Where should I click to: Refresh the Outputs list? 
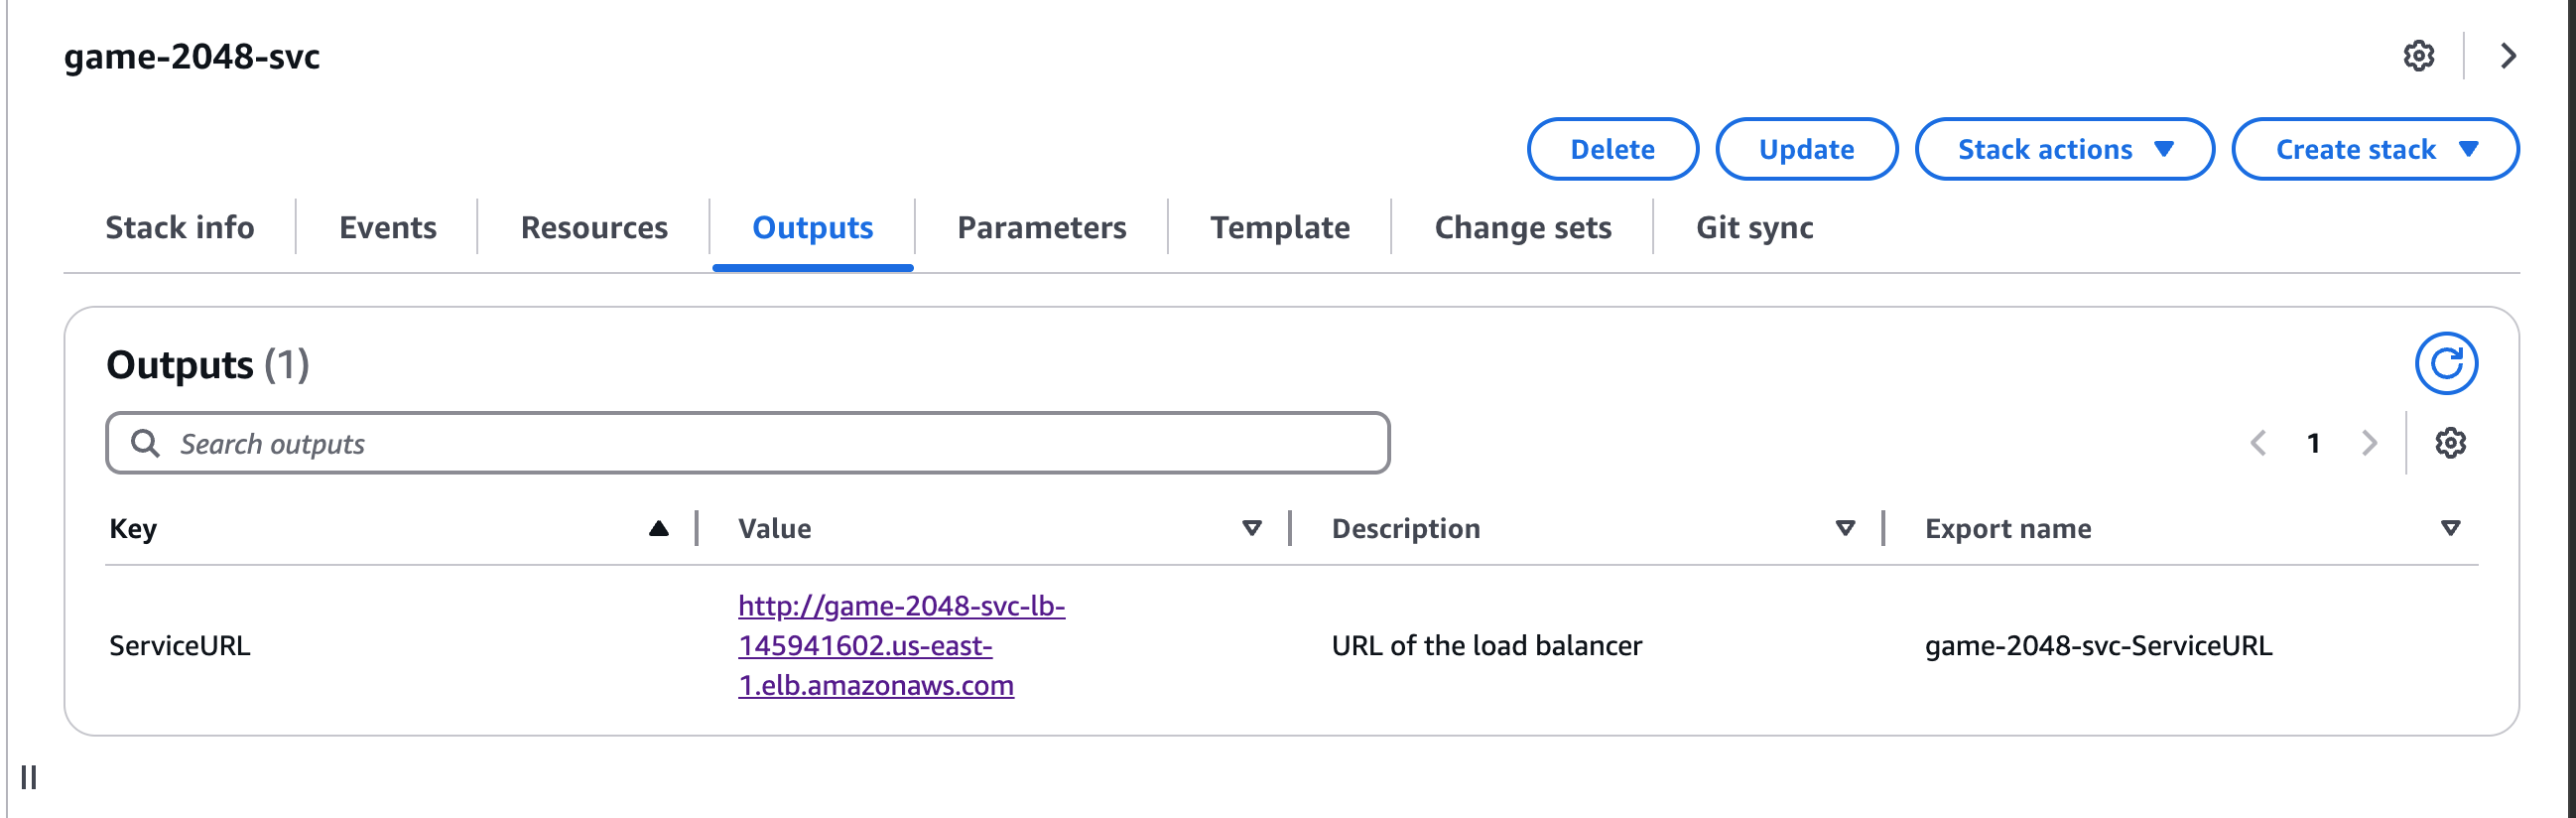tap(2446, 363)
